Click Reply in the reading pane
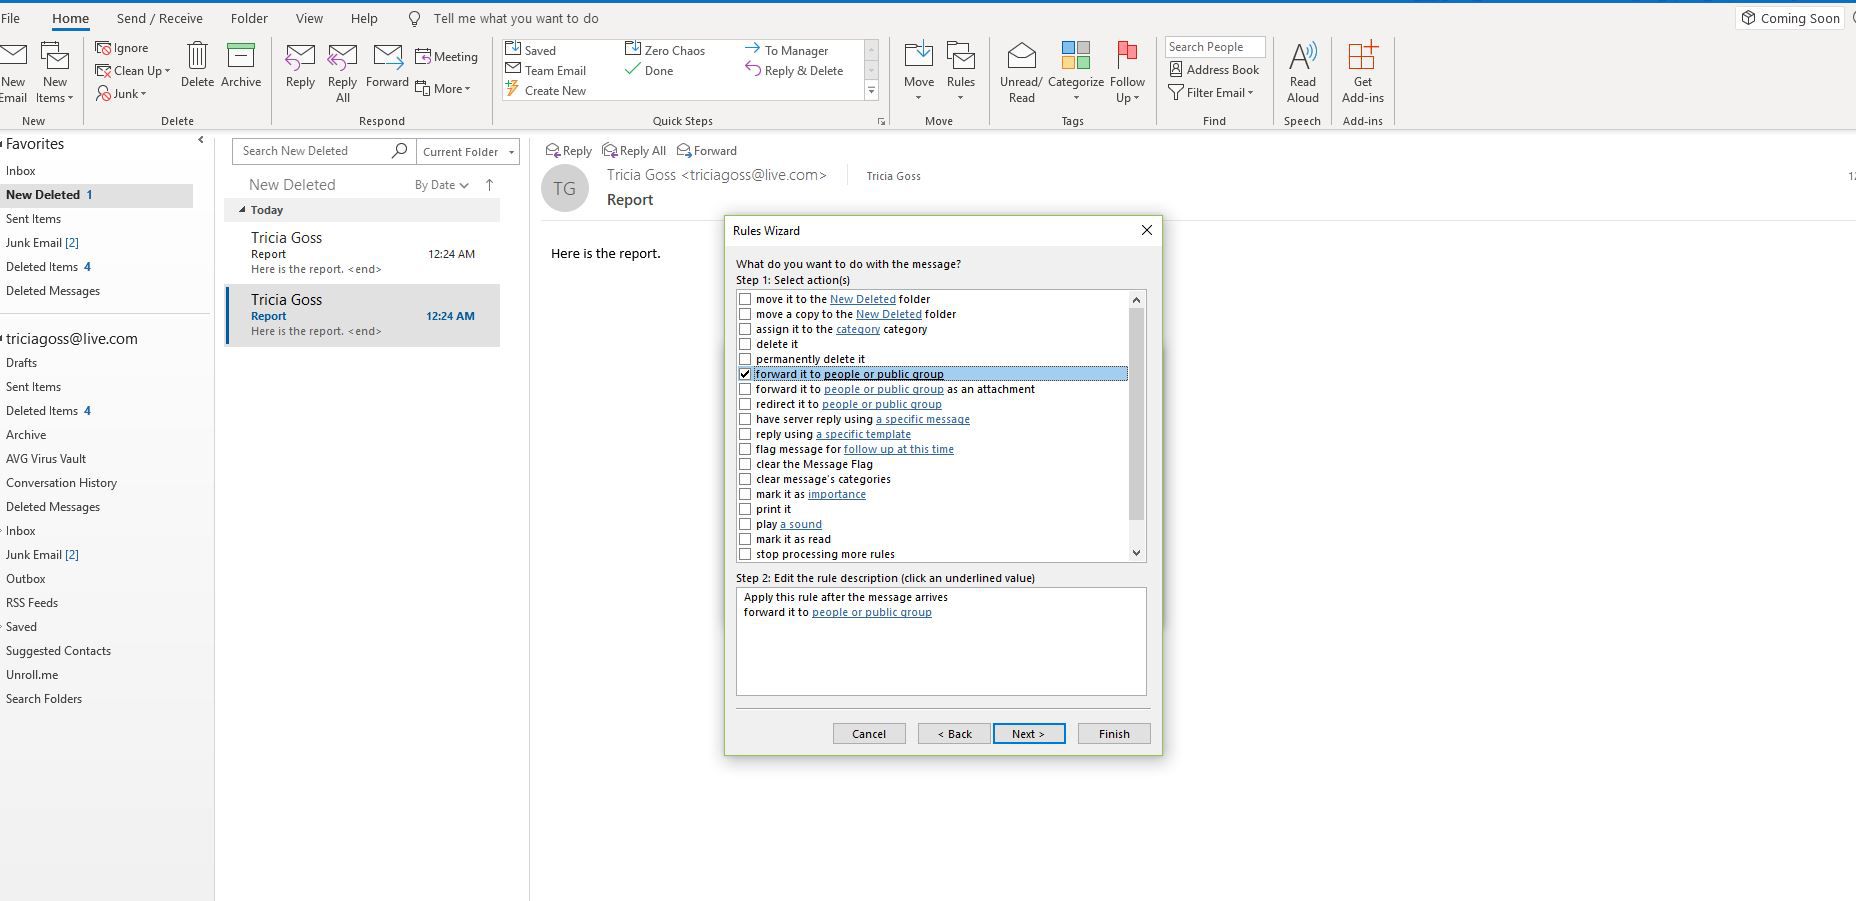The height and width of the screenshot is (901, 1856). pyautogui.click(x=568, y=150)
